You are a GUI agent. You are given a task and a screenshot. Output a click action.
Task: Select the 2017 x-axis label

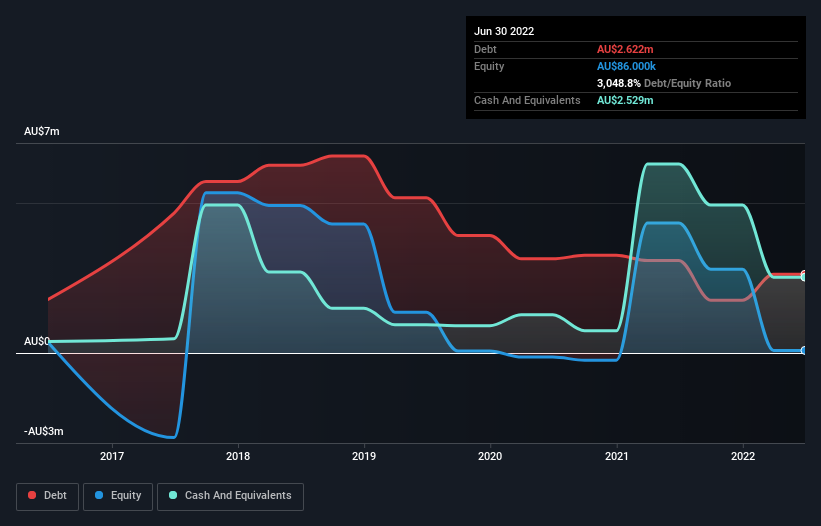[112, 456]
